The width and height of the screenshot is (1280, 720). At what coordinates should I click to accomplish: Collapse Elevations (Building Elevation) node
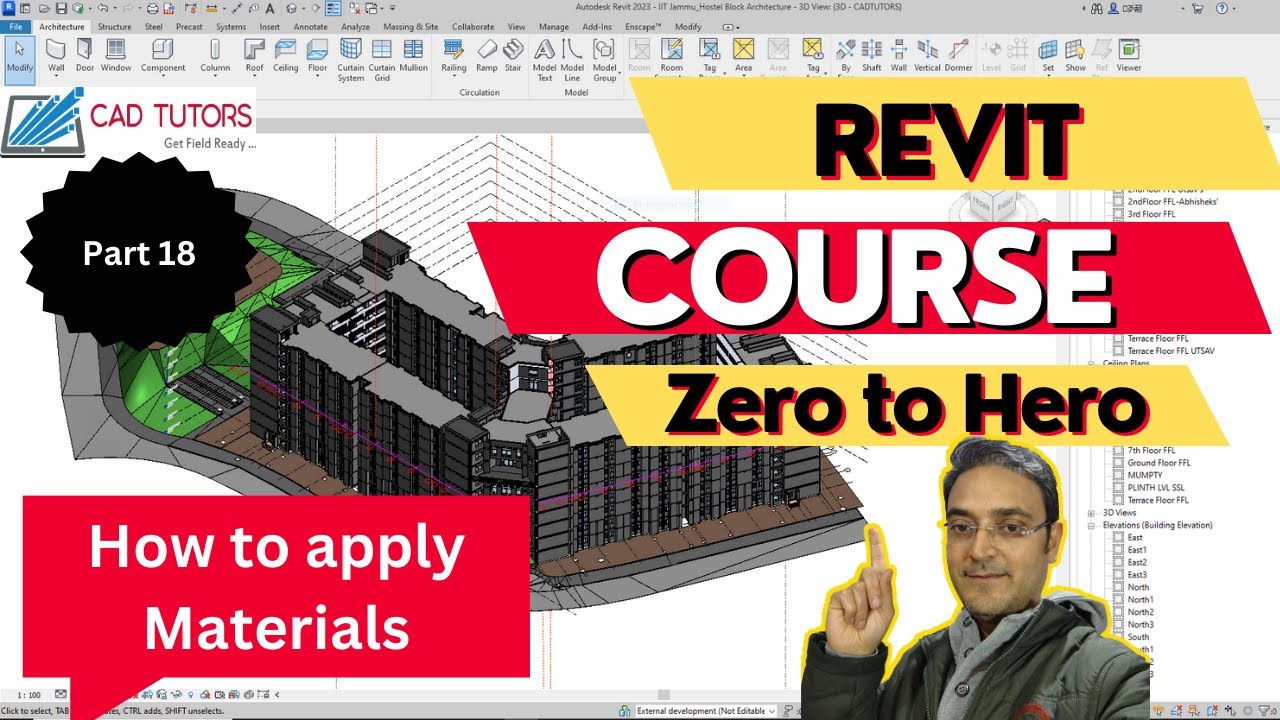pyautogui.click(x=1092, y=525)
